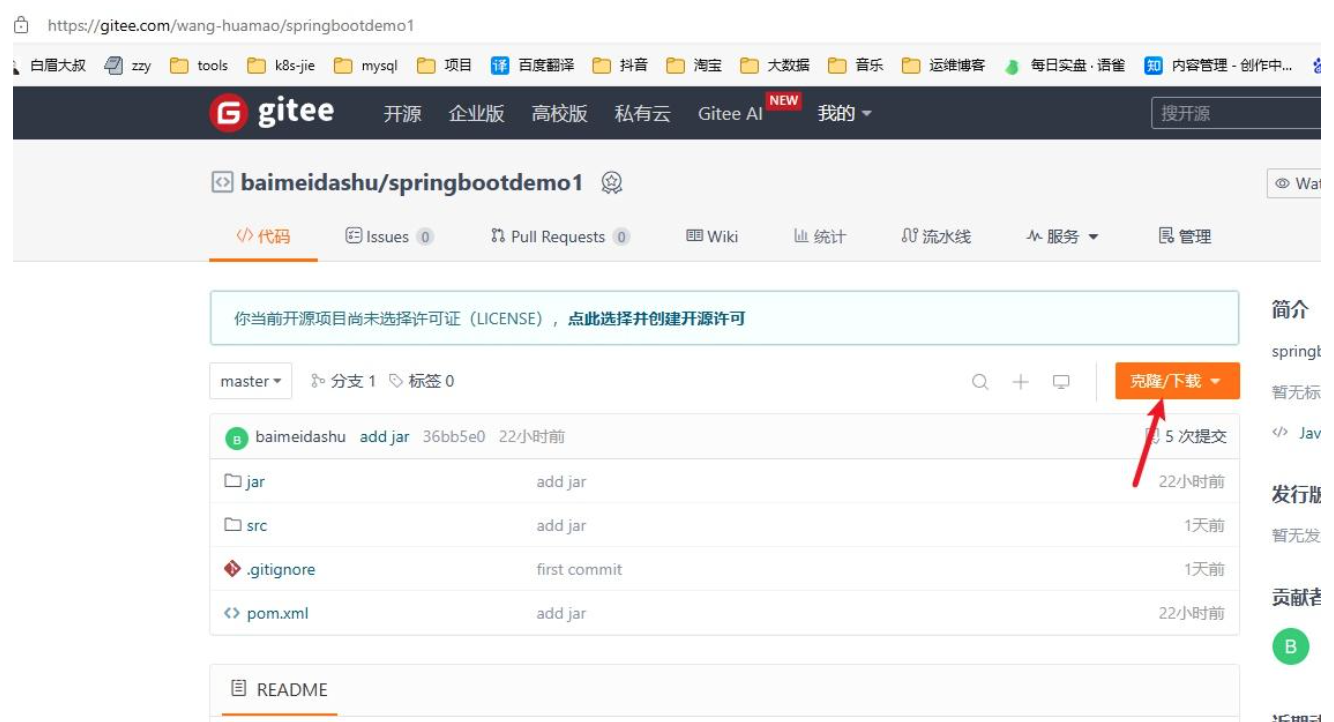Click the add jar message in the latest commit header

point(385,437)
